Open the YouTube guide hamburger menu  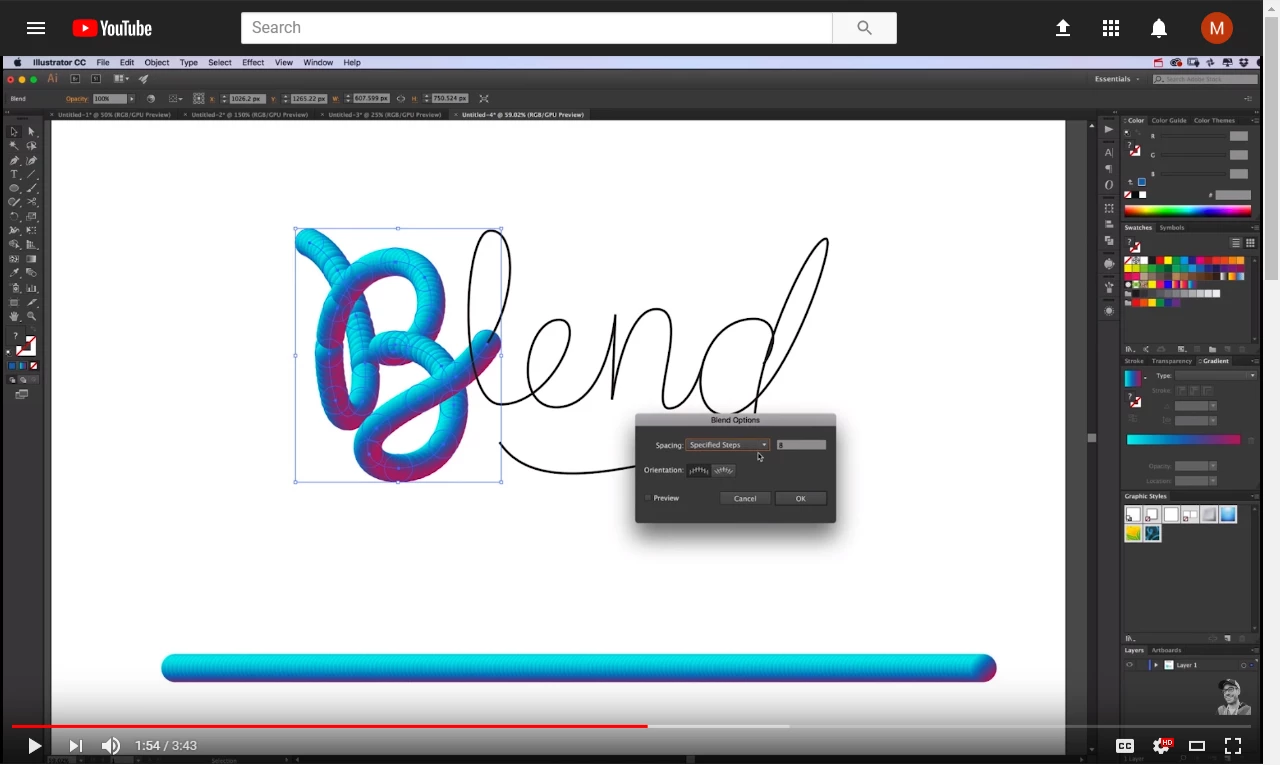point(36,28)
